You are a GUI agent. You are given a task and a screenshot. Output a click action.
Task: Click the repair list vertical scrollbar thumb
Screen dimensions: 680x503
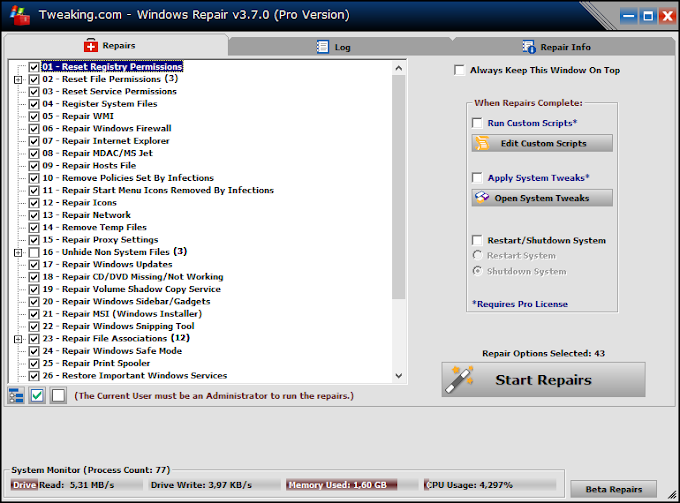[x=399, y=187]
